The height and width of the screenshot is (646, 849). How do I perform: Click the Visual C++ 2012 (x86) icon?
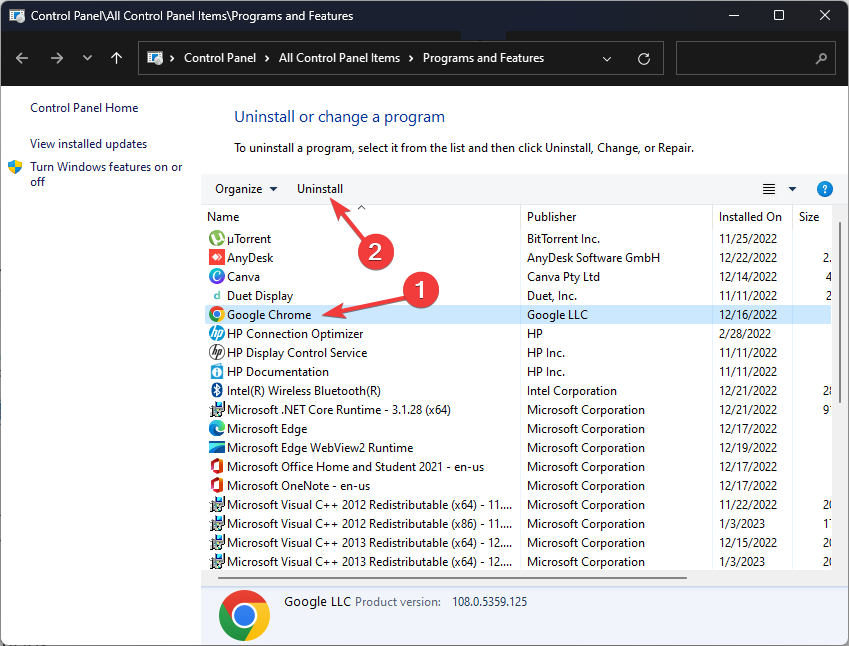coord(217,524)
